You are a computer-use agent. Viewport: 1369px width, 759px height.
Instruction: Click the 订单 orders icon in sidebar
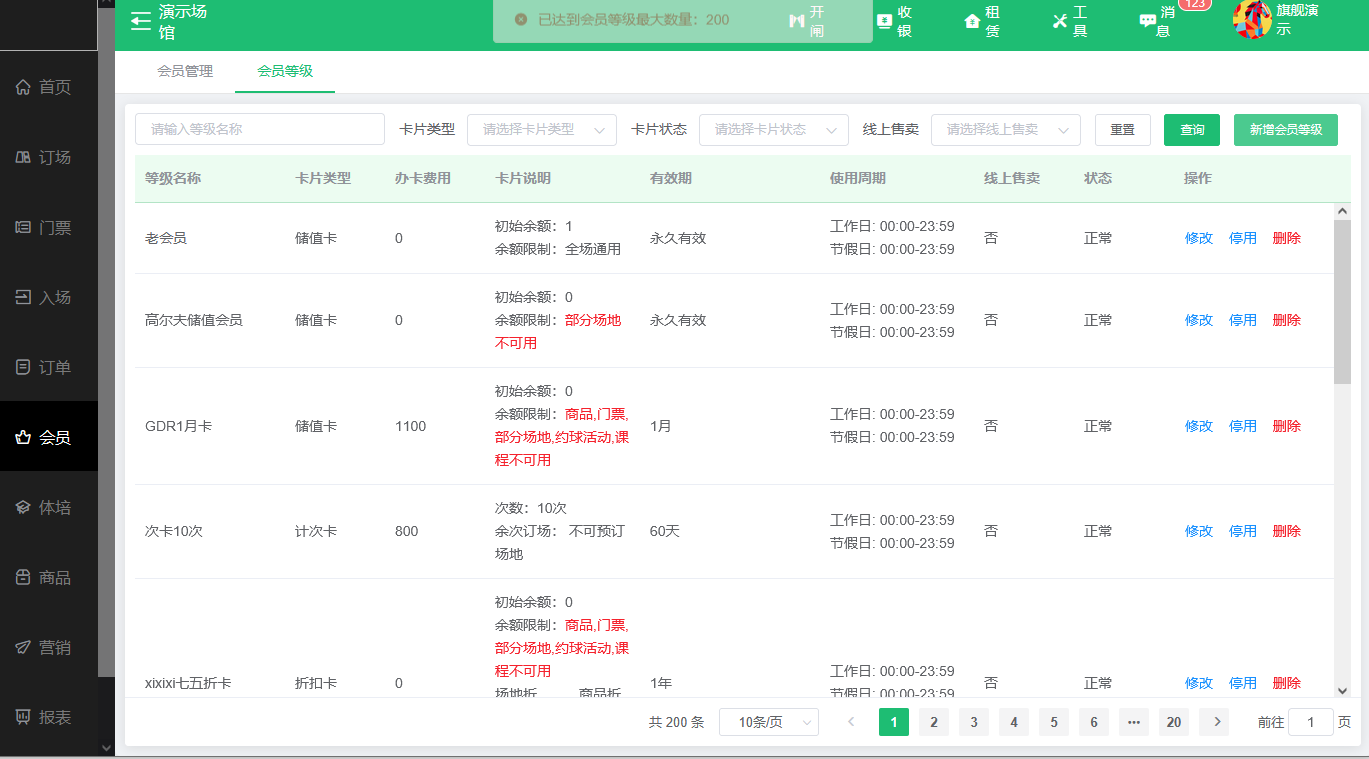[x=24, y=367]
